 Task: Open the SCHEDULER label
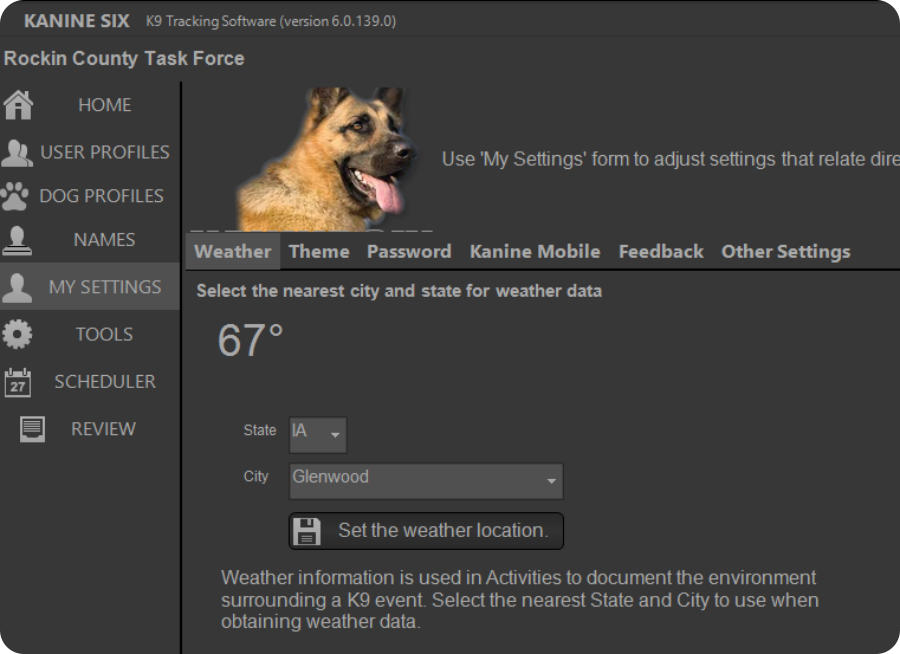coord(105,382)
